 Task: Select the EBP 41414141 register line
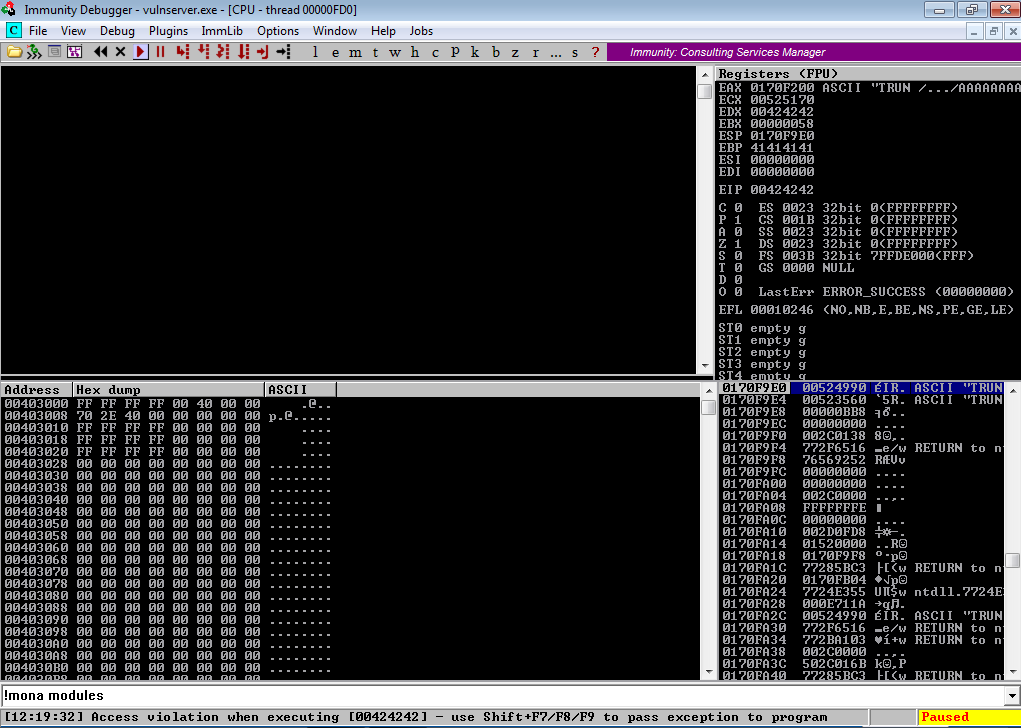coord(766,147)
